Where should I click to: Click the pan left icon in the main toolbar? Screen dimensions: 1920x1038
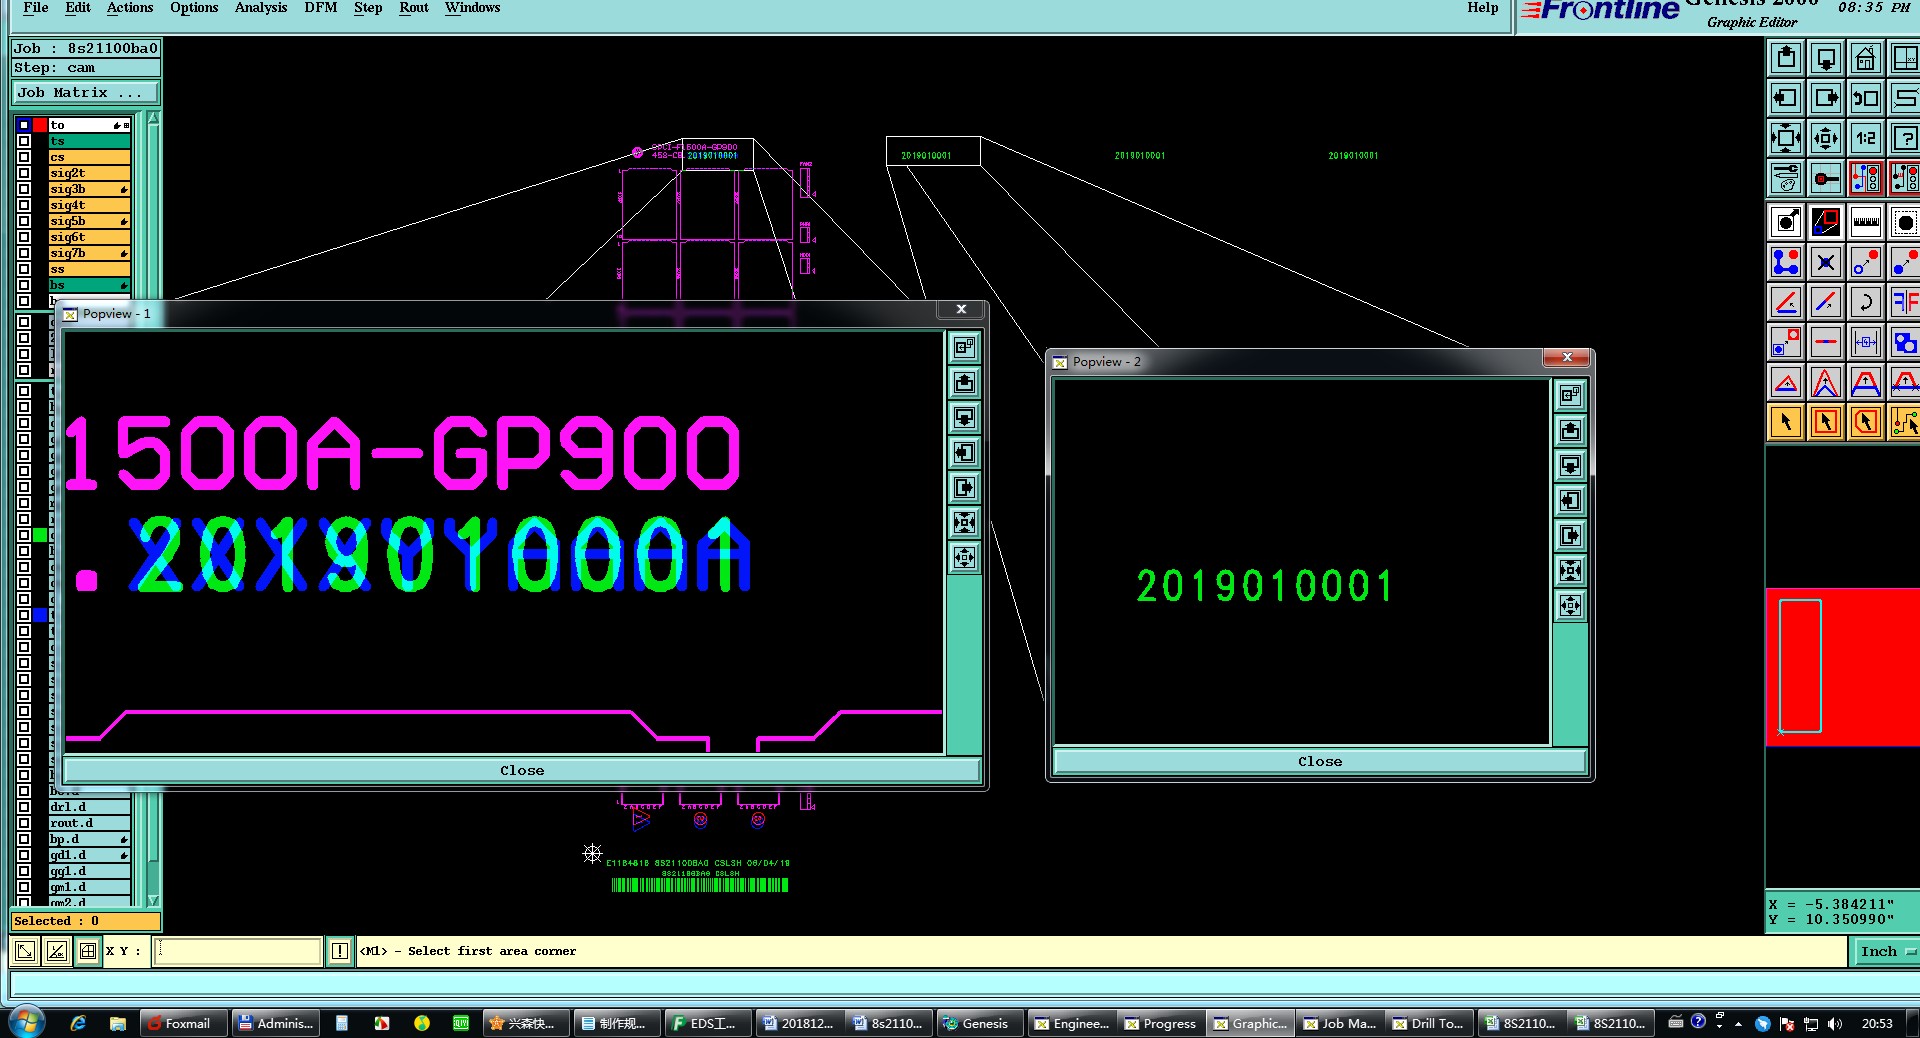tap(1786, 98)
